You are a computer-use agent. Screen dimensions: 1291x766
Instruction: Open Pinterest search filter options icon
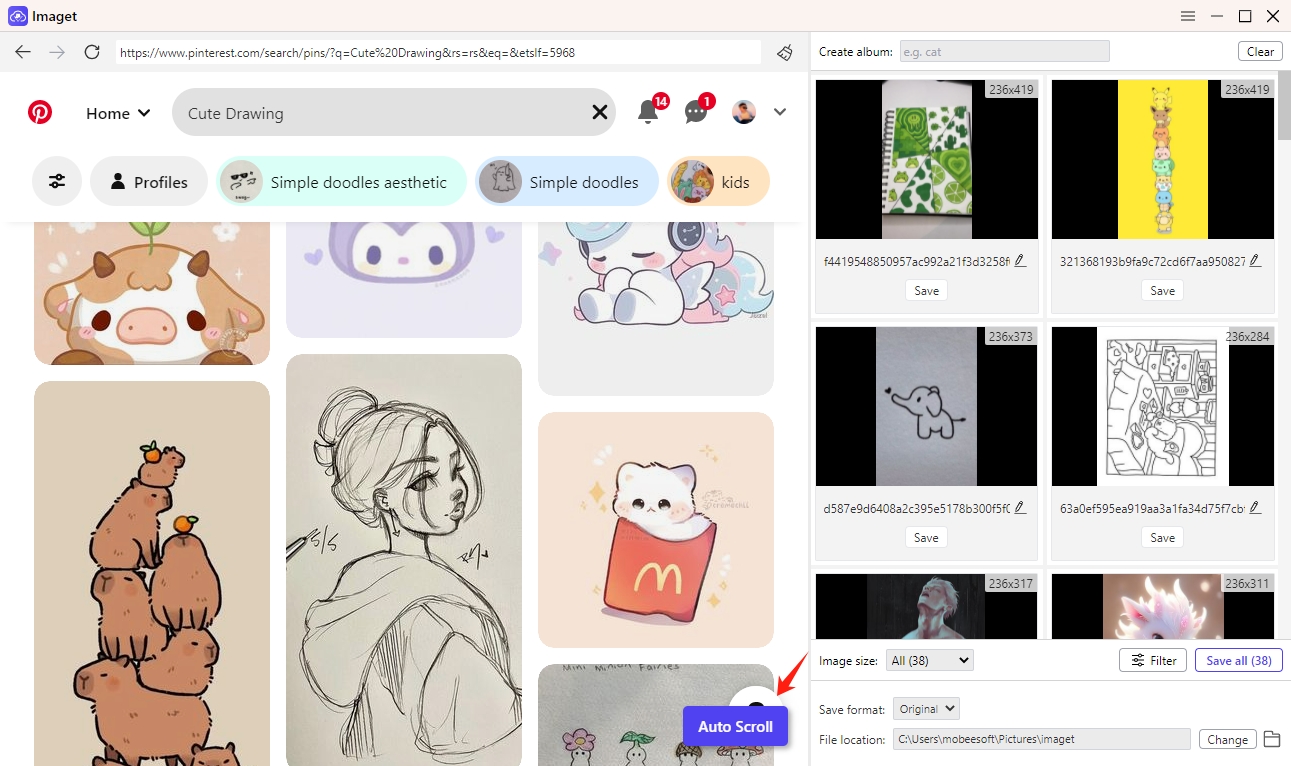click(x=57, y=181)
